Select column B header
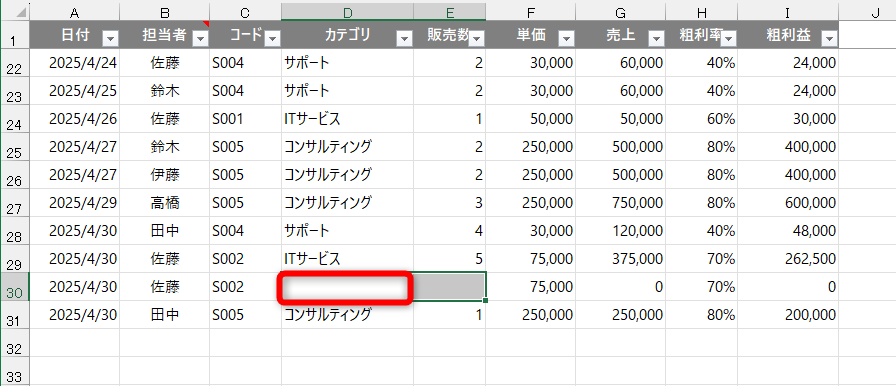This screenshot has width=896, height=386. [x=165, y=12]
